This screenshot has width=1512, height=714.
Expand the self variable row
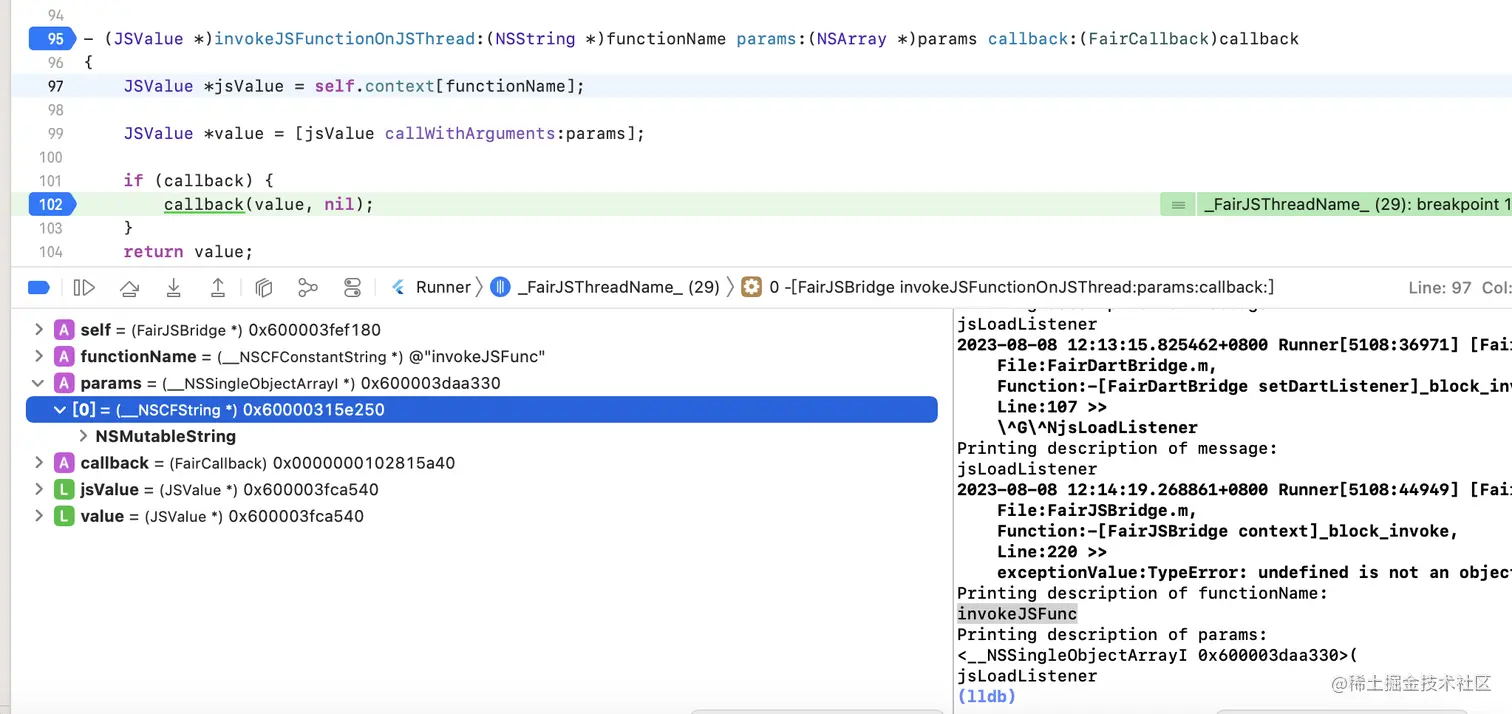click(x=38, y=329)
